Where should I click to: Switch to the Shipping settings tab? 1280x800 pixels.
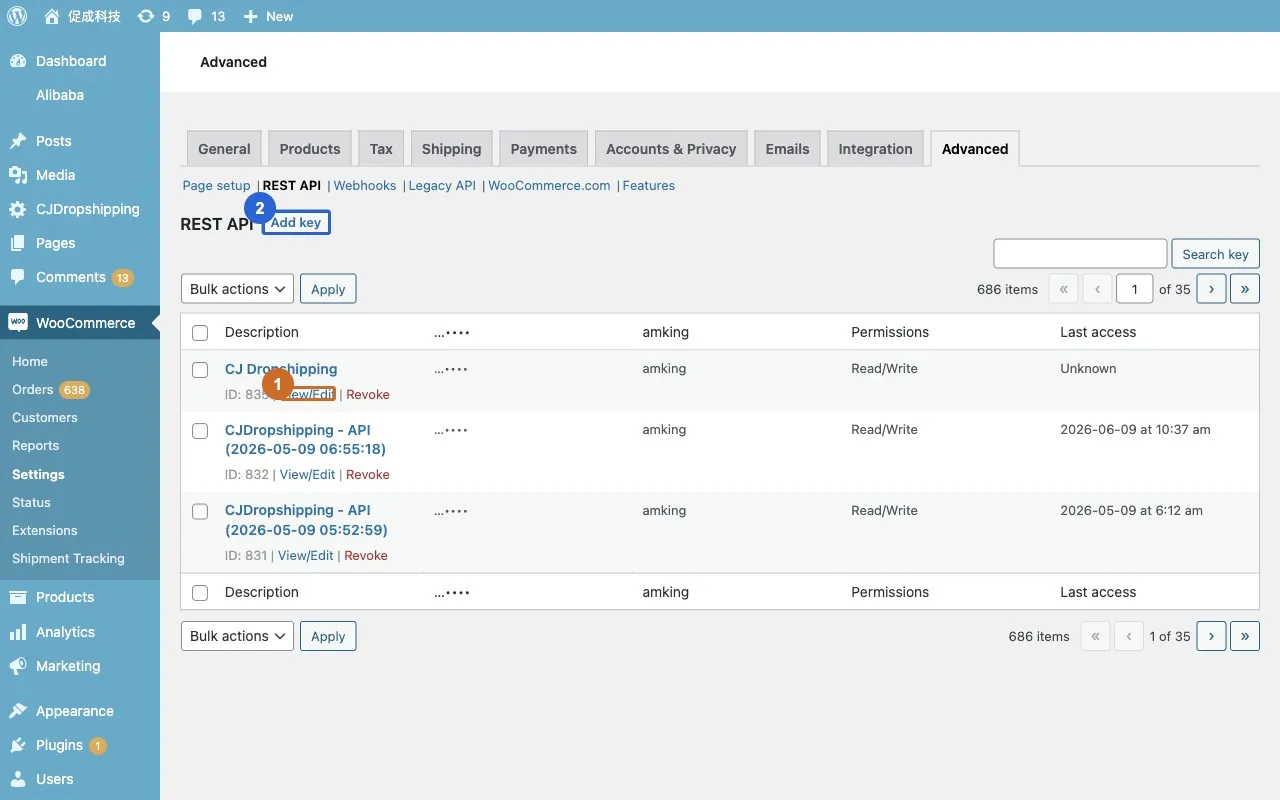point(451,149)
